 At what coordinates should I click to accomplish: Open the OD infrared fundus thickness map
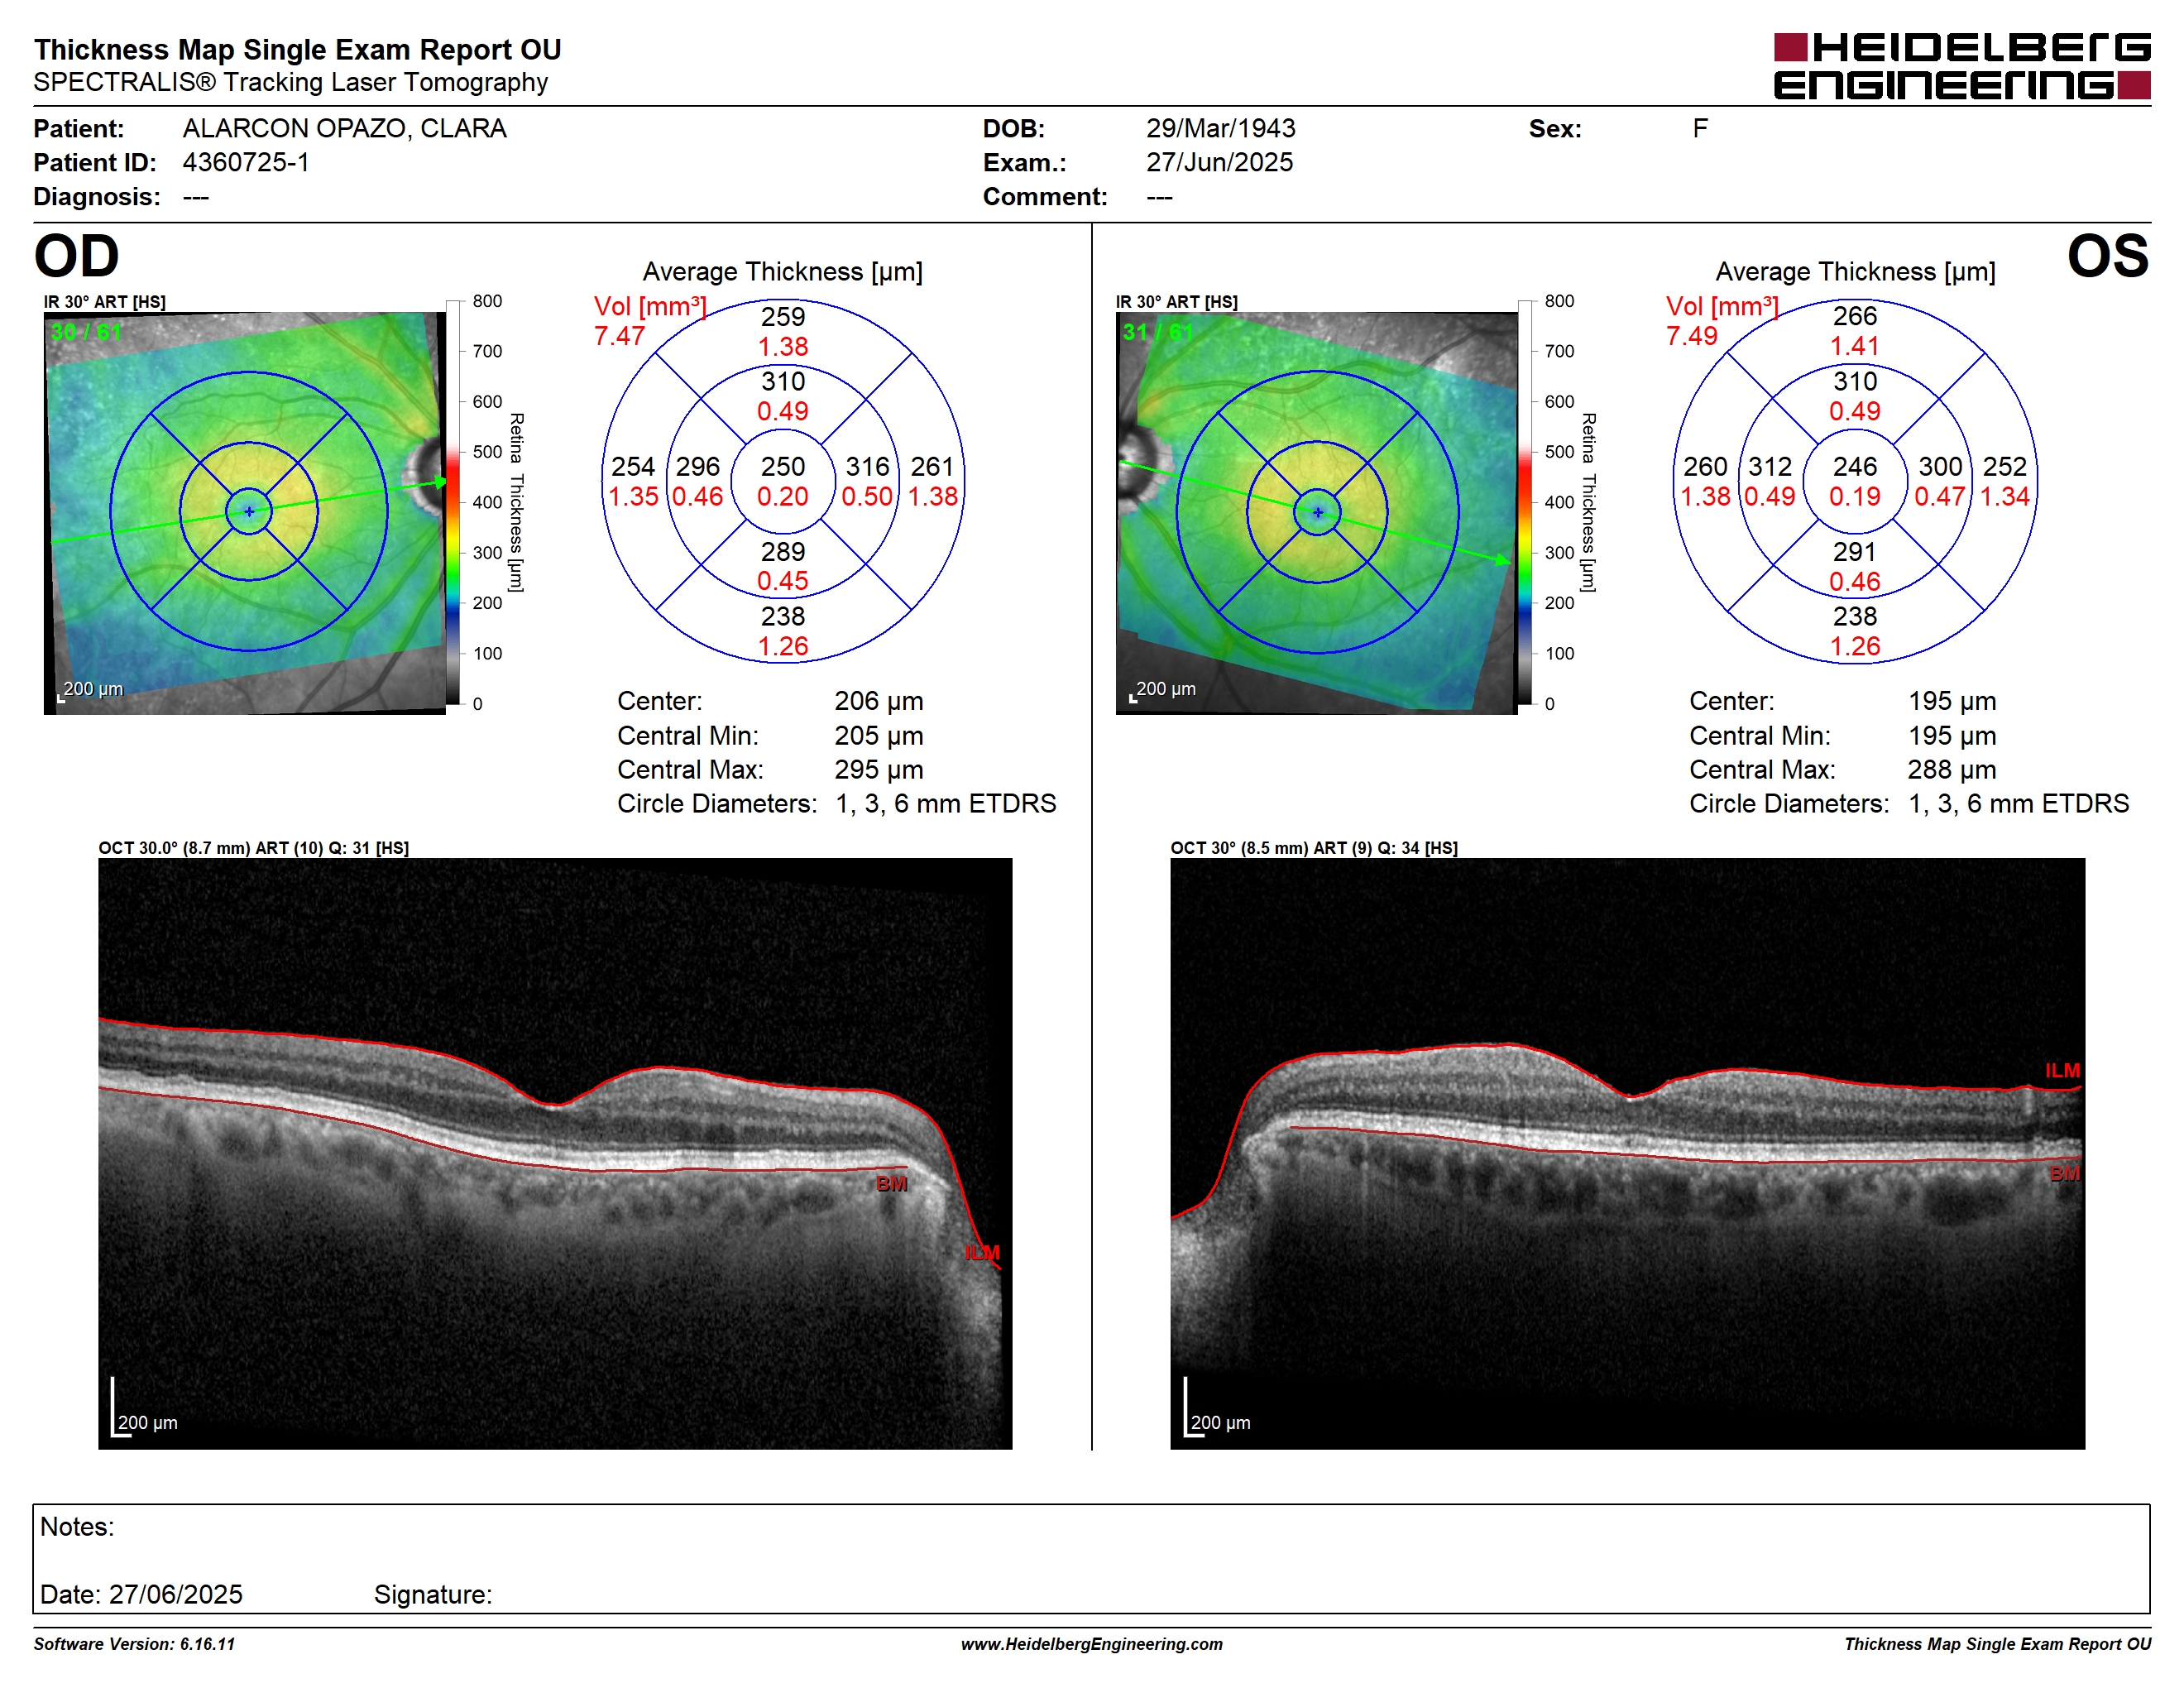coord(245,513)
